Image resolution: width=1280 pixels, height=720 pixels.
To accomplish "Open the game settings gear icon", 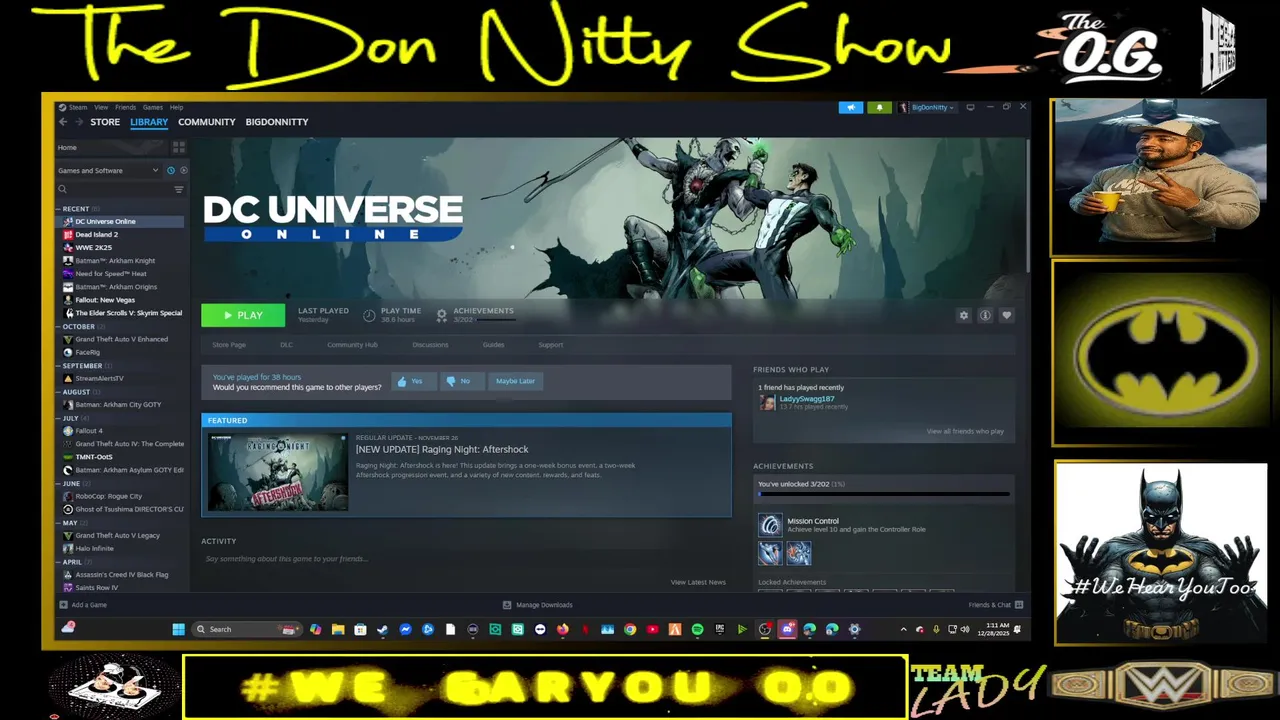I will (x=964, y=315).
